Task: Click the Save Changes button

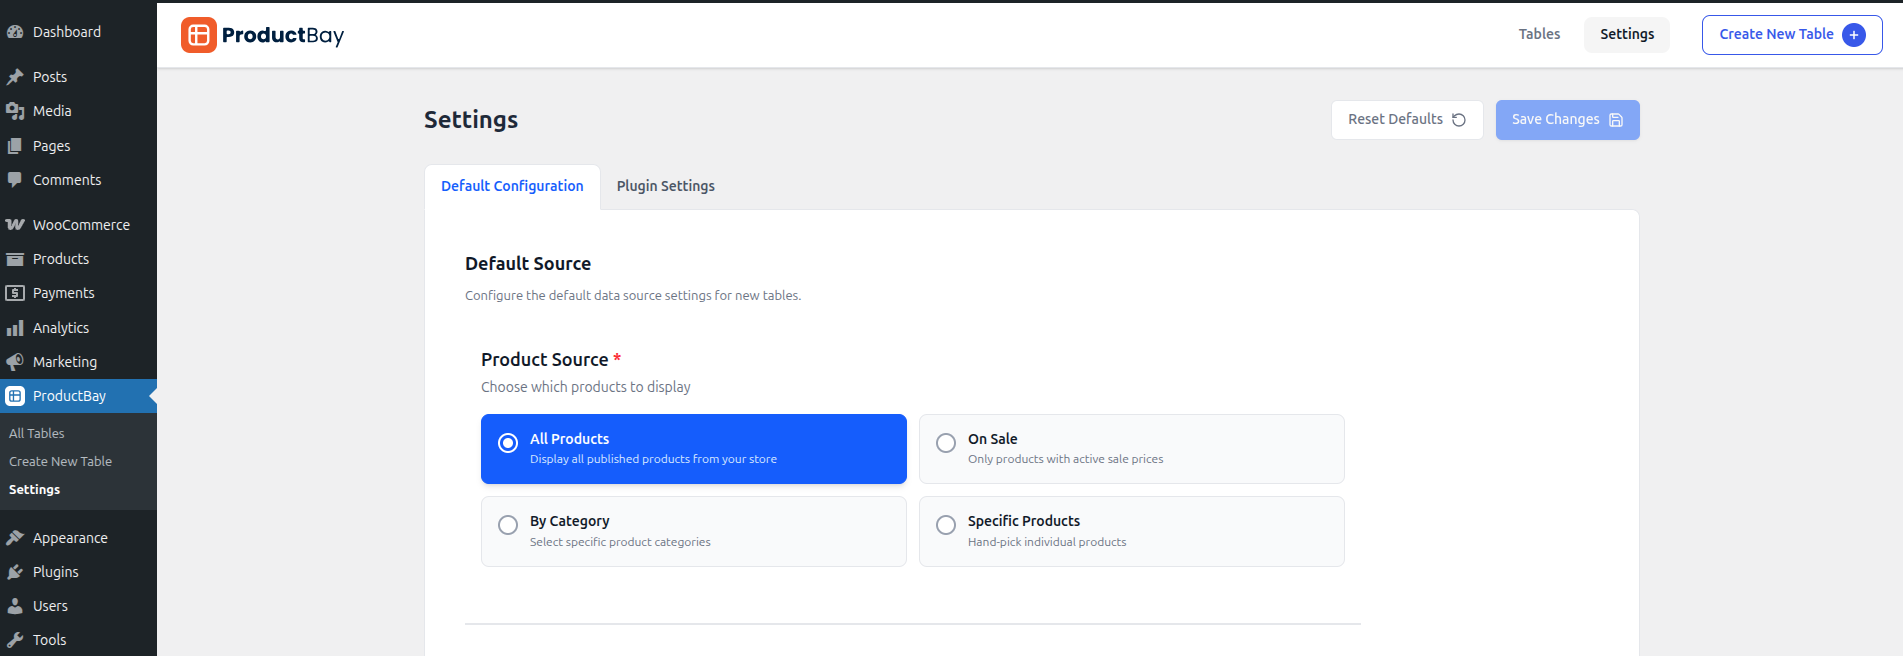Action: tap(1567, 120)
